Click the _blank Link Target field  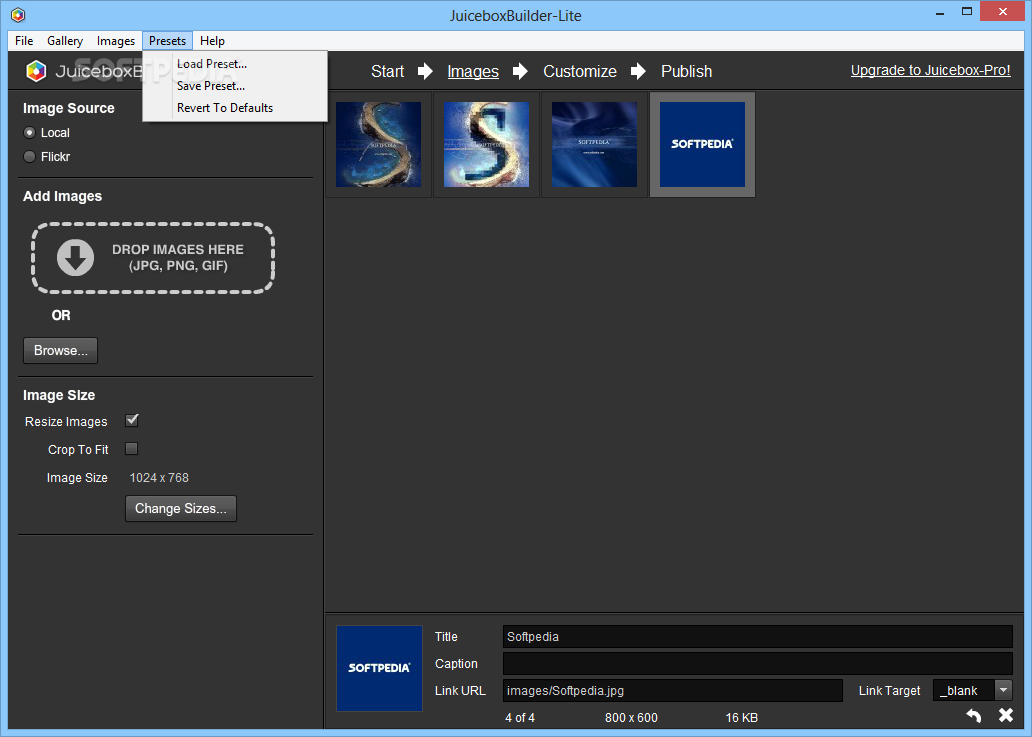point(964,690)
